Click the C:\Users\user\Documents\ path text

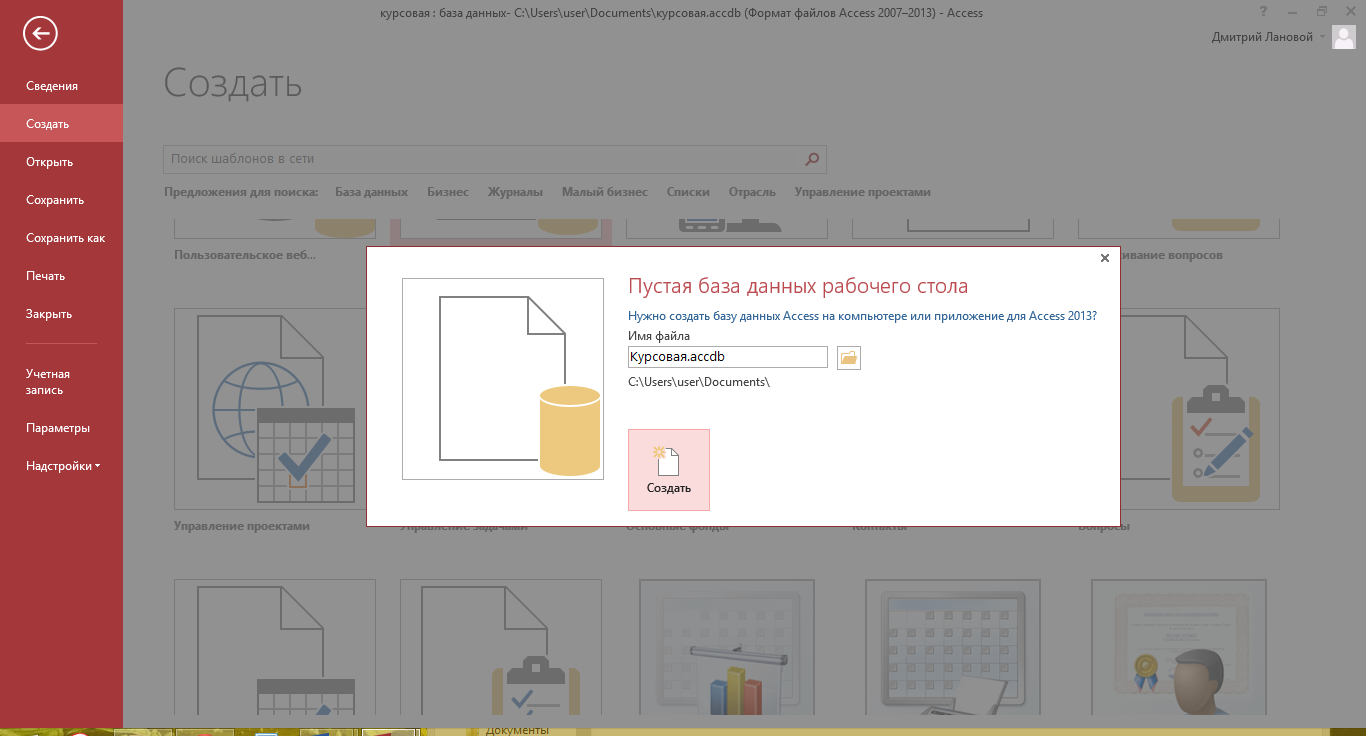(x=699, y=382)
